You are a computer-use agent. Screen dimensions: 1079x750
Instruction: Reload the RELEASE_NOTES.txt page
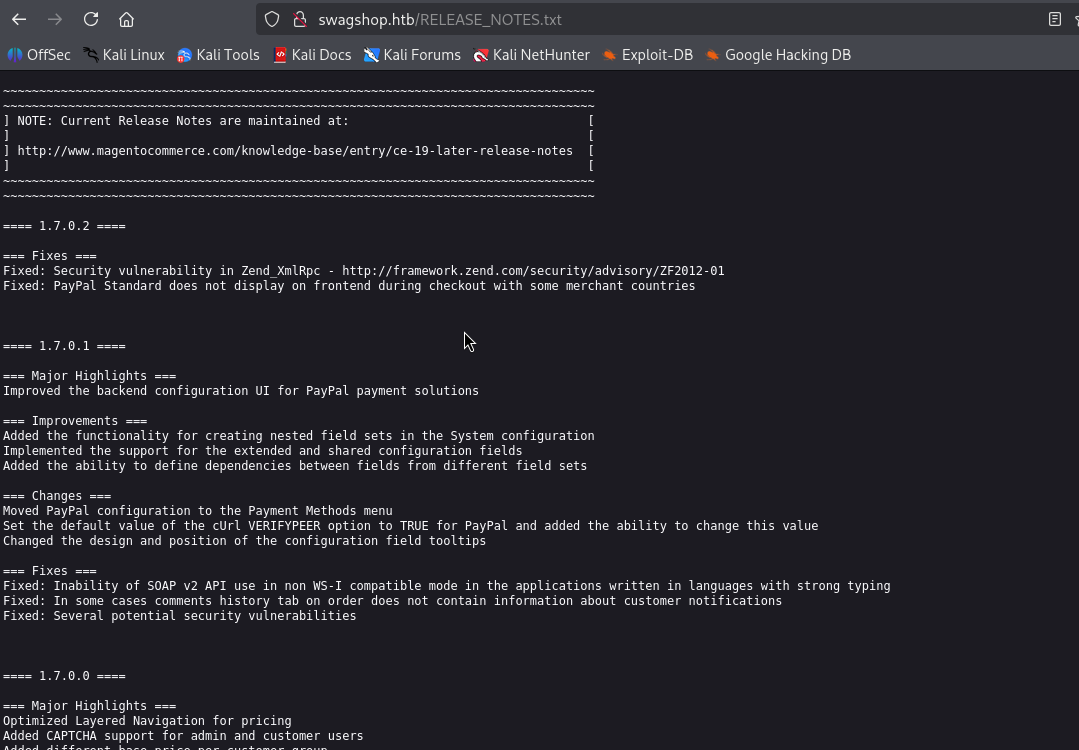pyautogui.click(x=91, y=19)
